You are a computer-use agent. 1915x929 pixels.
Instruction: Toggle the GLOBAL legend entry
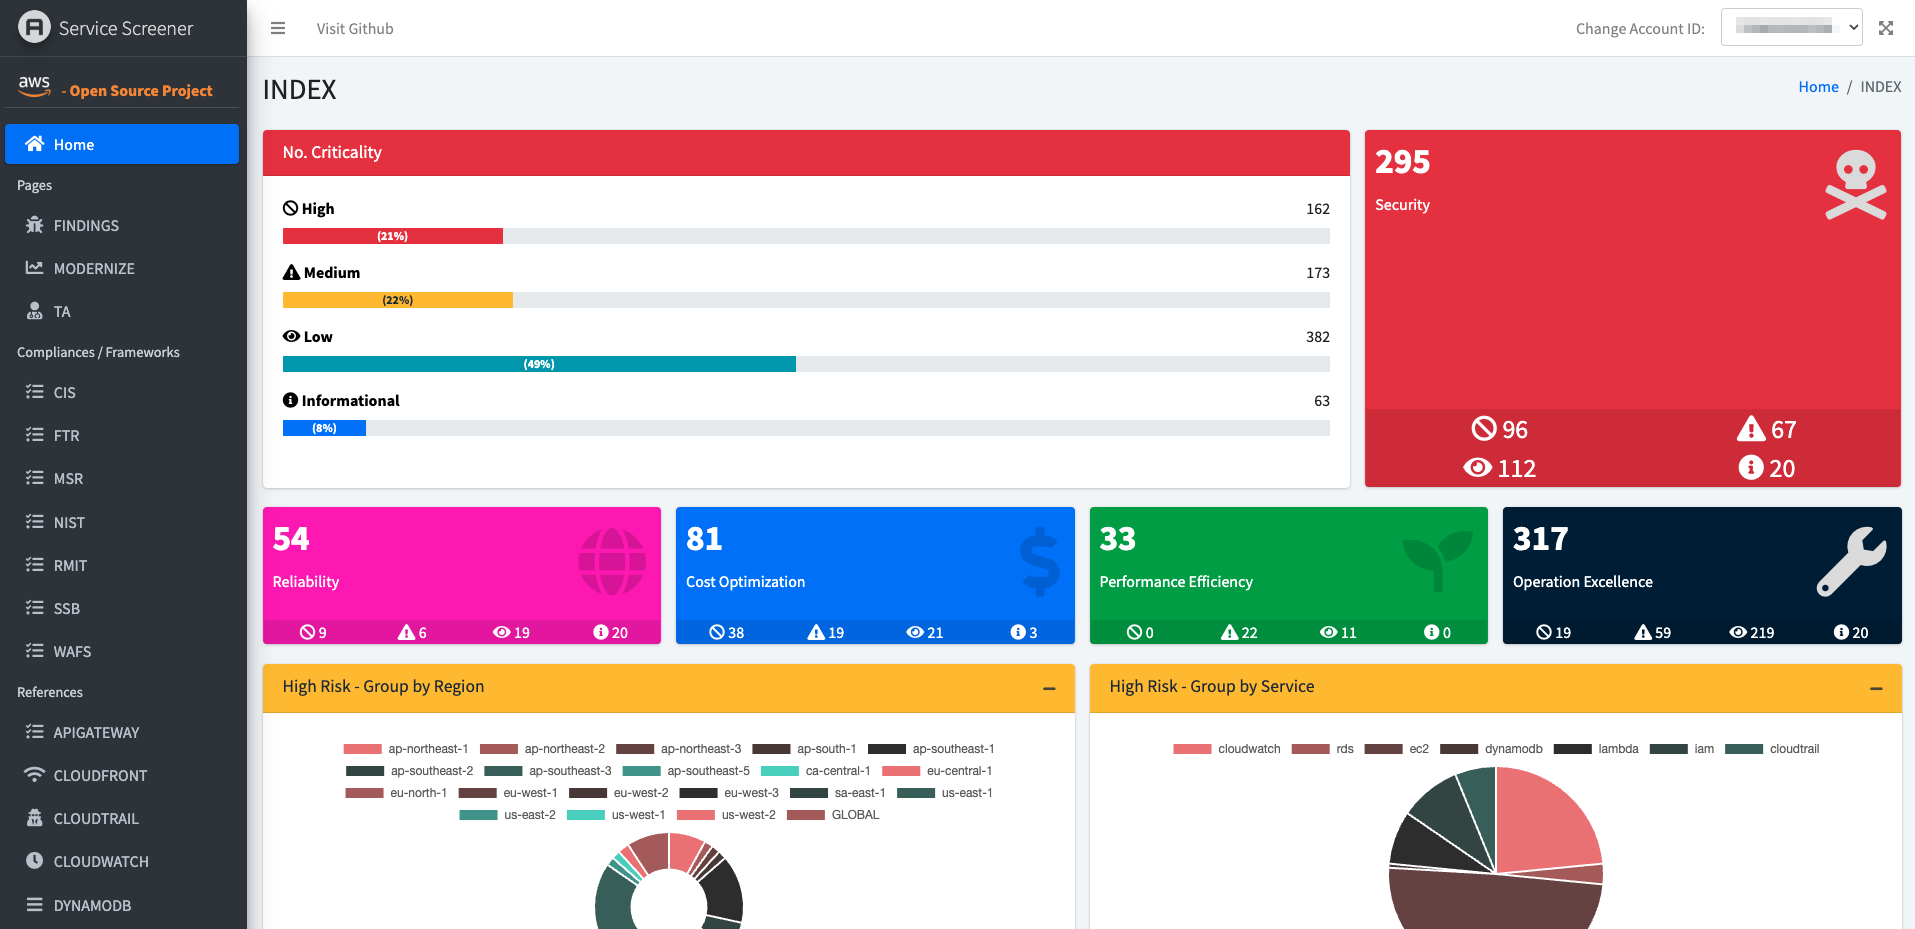pyautogui.click(x=855, y=815)
